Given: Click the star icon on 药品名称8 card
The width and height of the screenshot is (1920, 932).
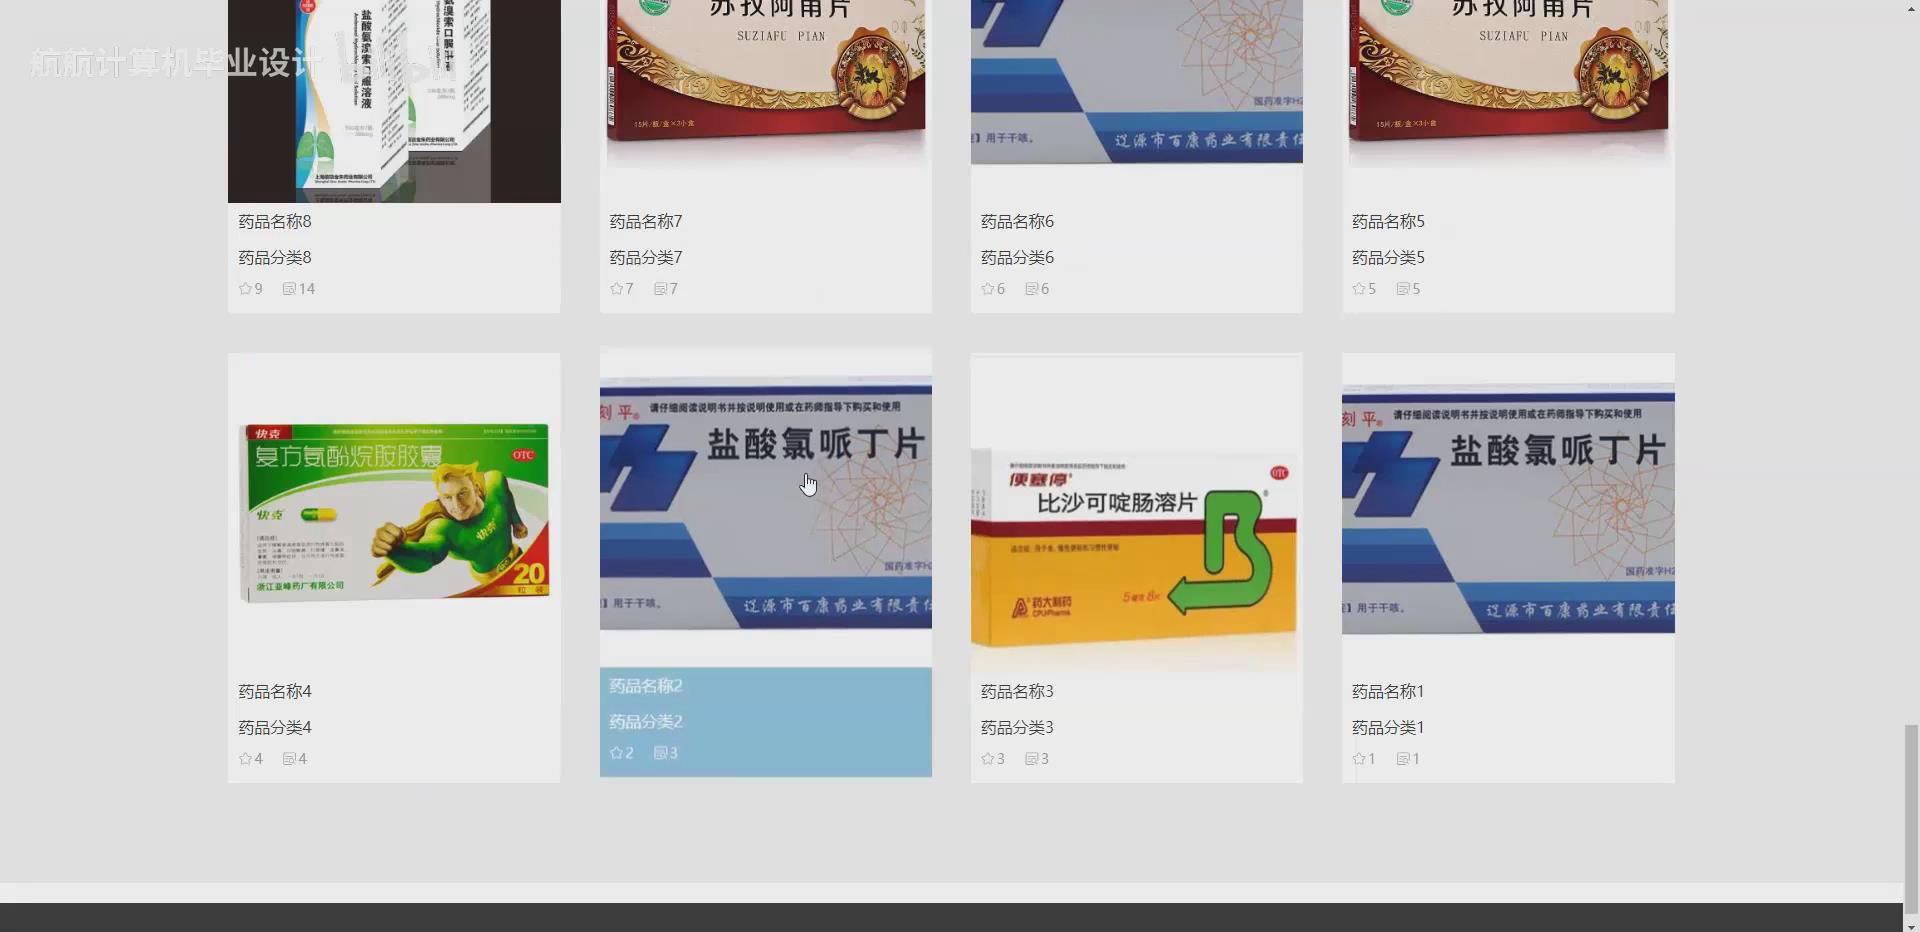Looking at the screenshot, I should tap(245, 289).
